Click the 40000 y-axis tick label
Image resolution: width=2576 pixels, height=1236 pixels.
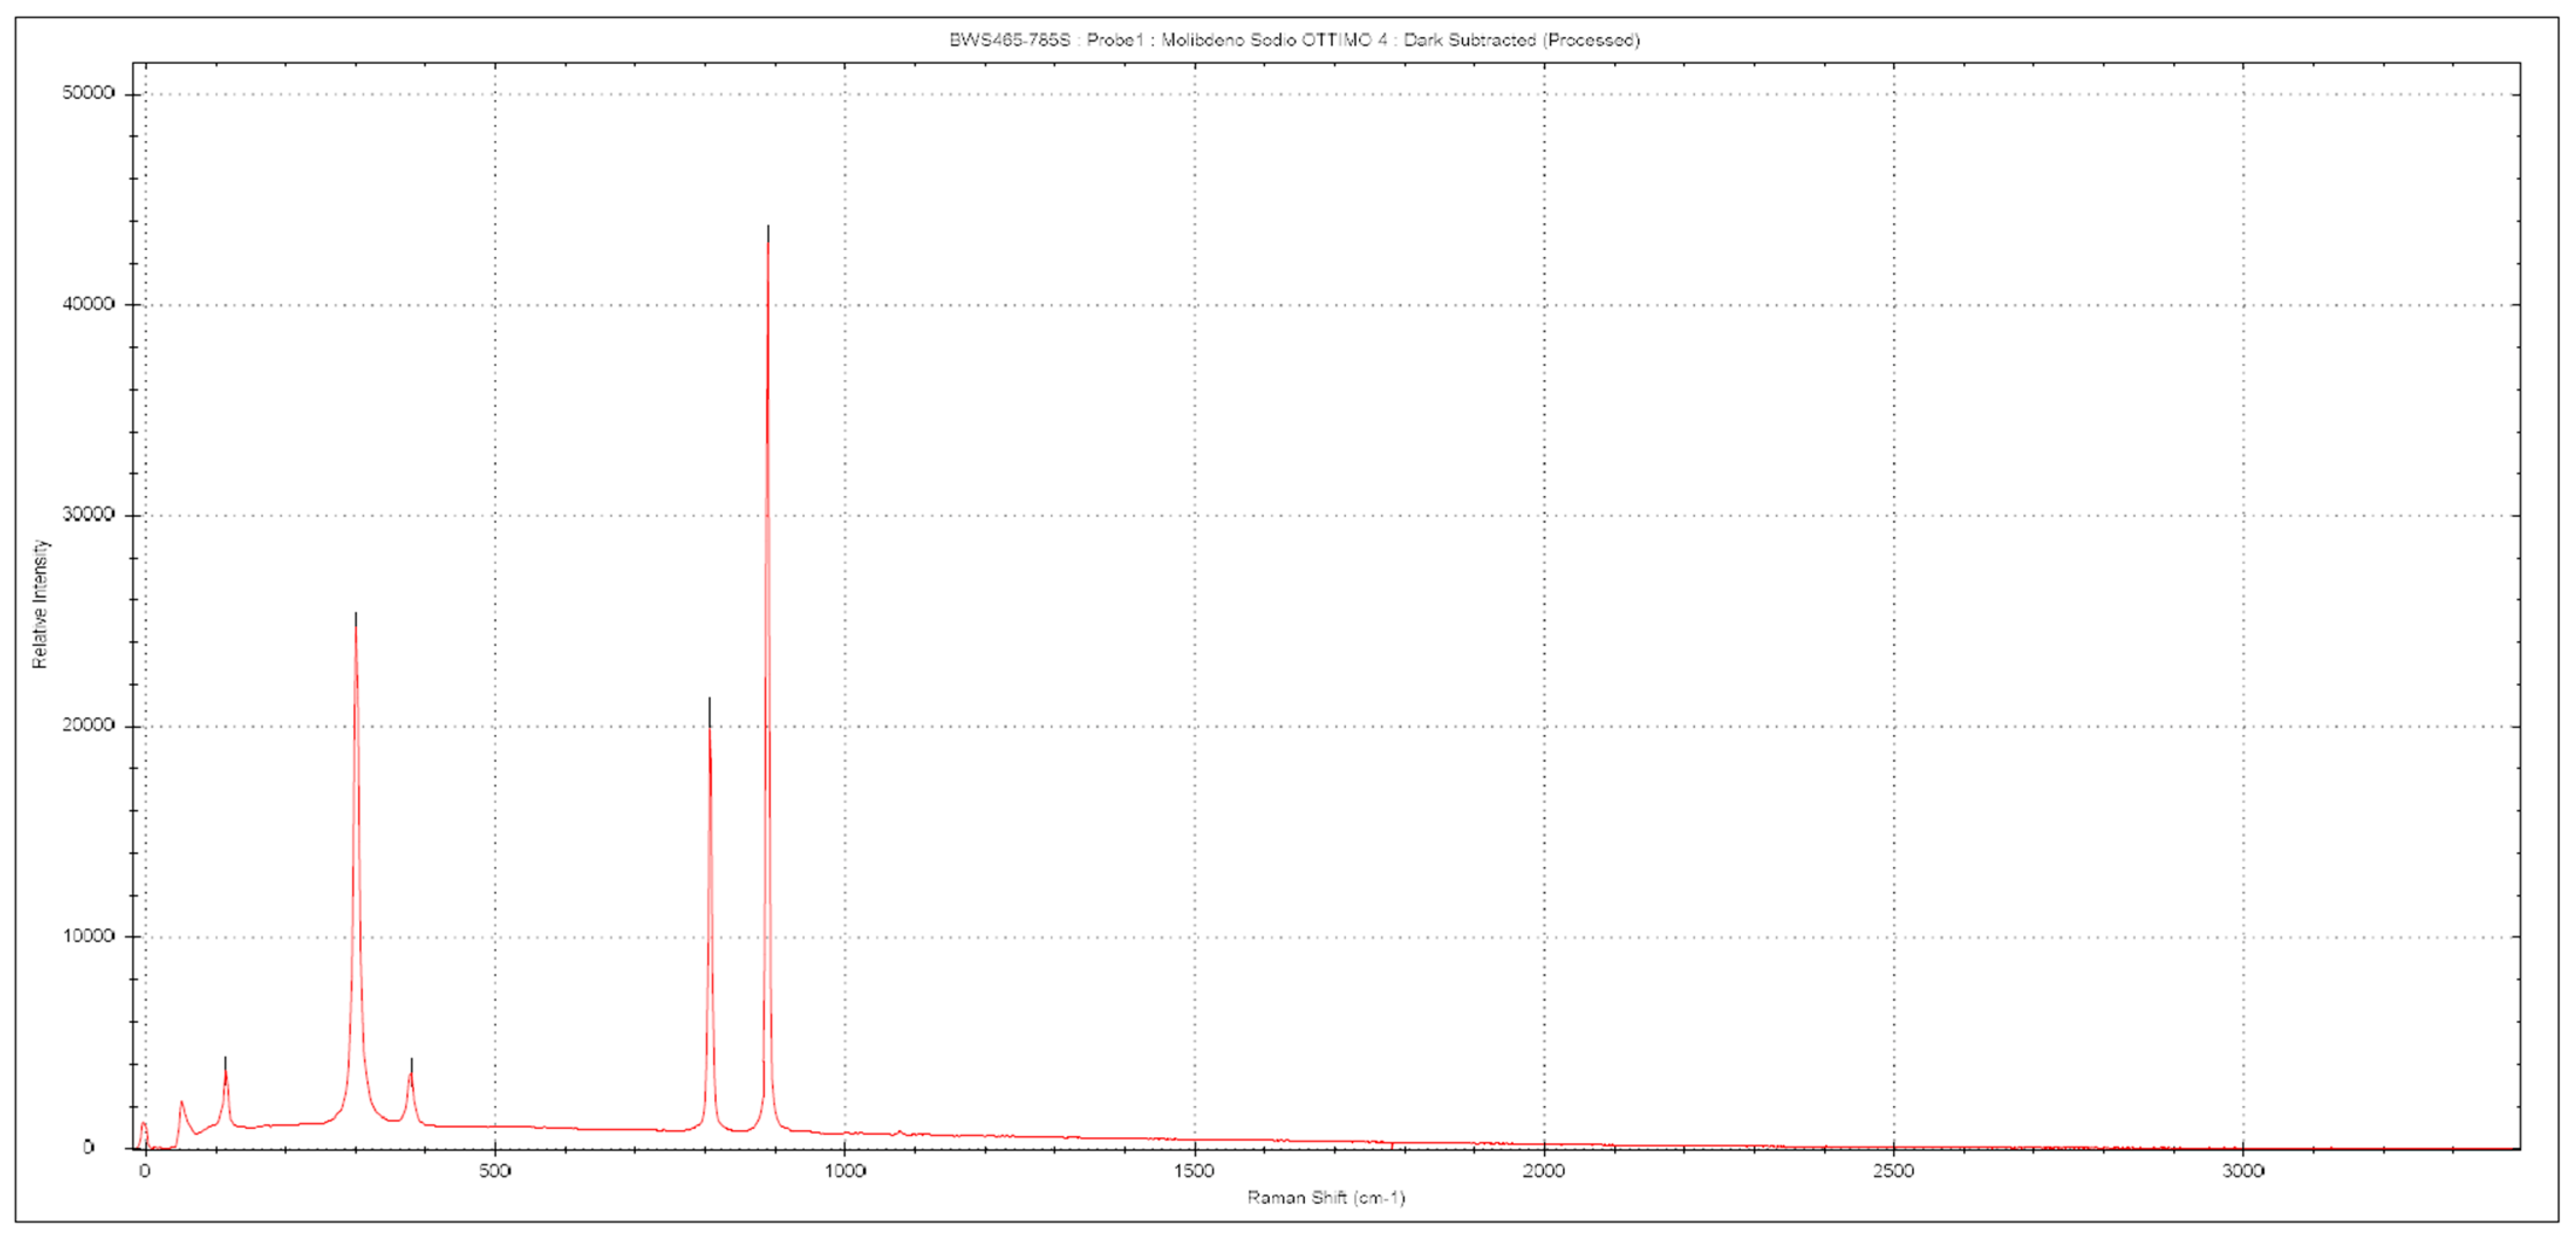[88, 304]
